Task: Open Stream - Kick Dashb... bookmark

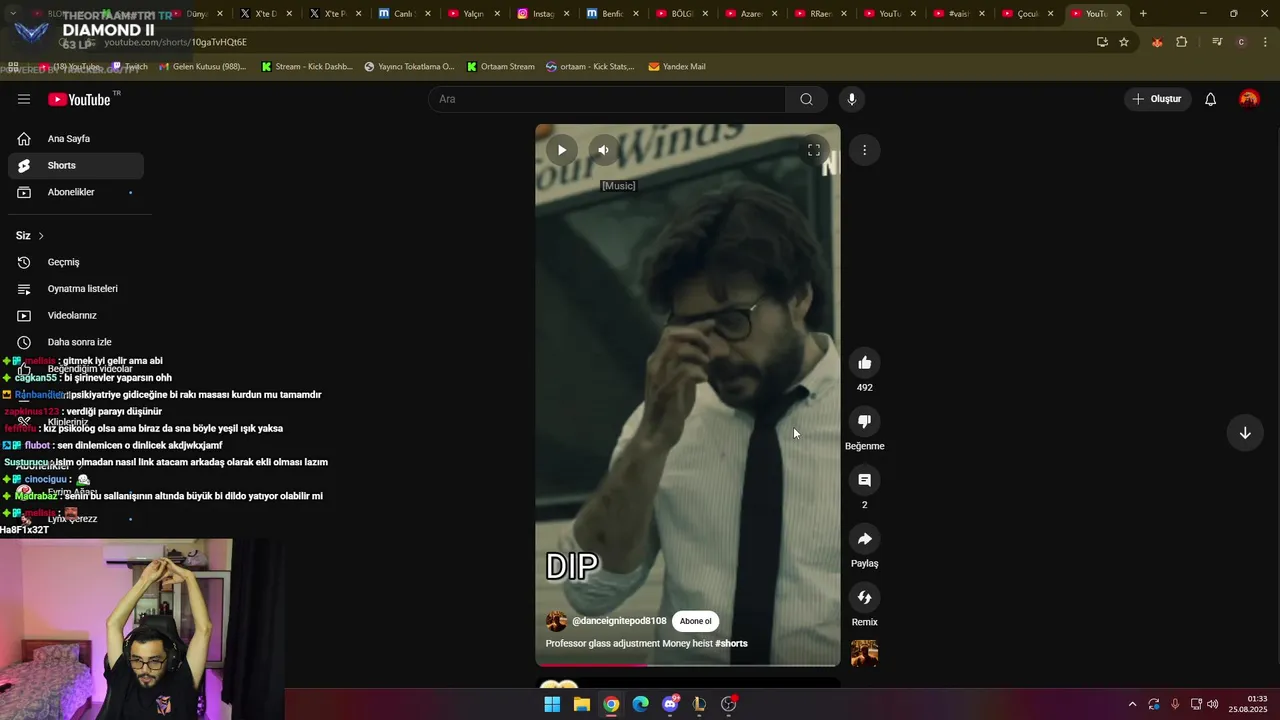Action: [x=307, y=67]
